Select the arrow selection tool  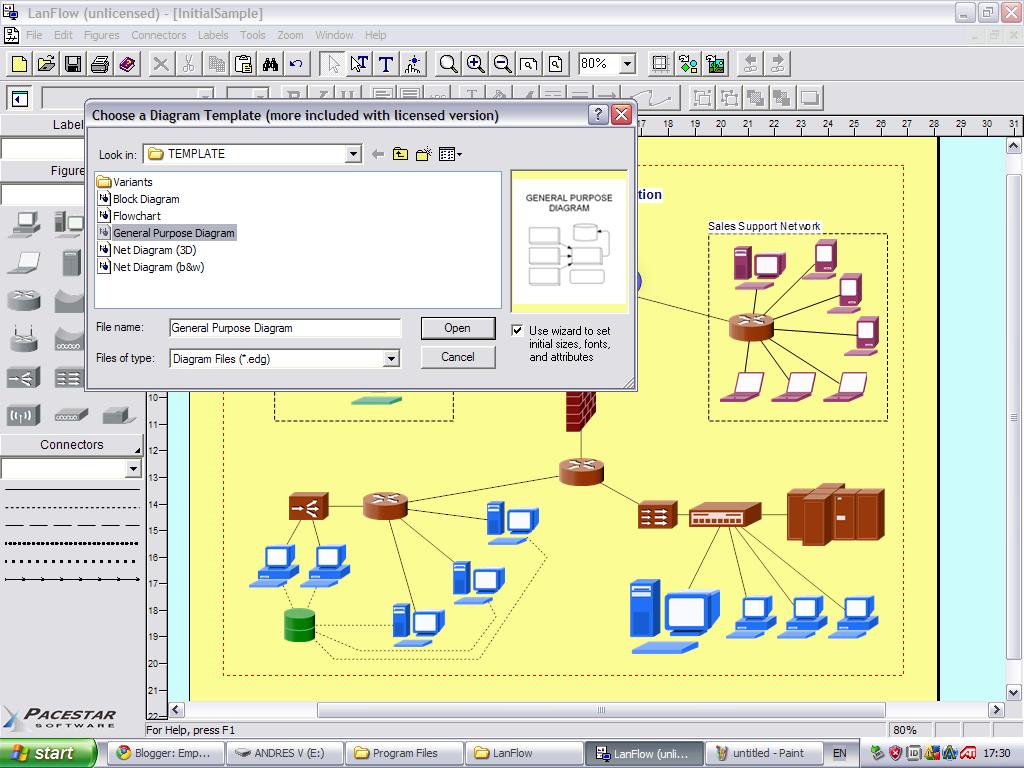point(333,64)
